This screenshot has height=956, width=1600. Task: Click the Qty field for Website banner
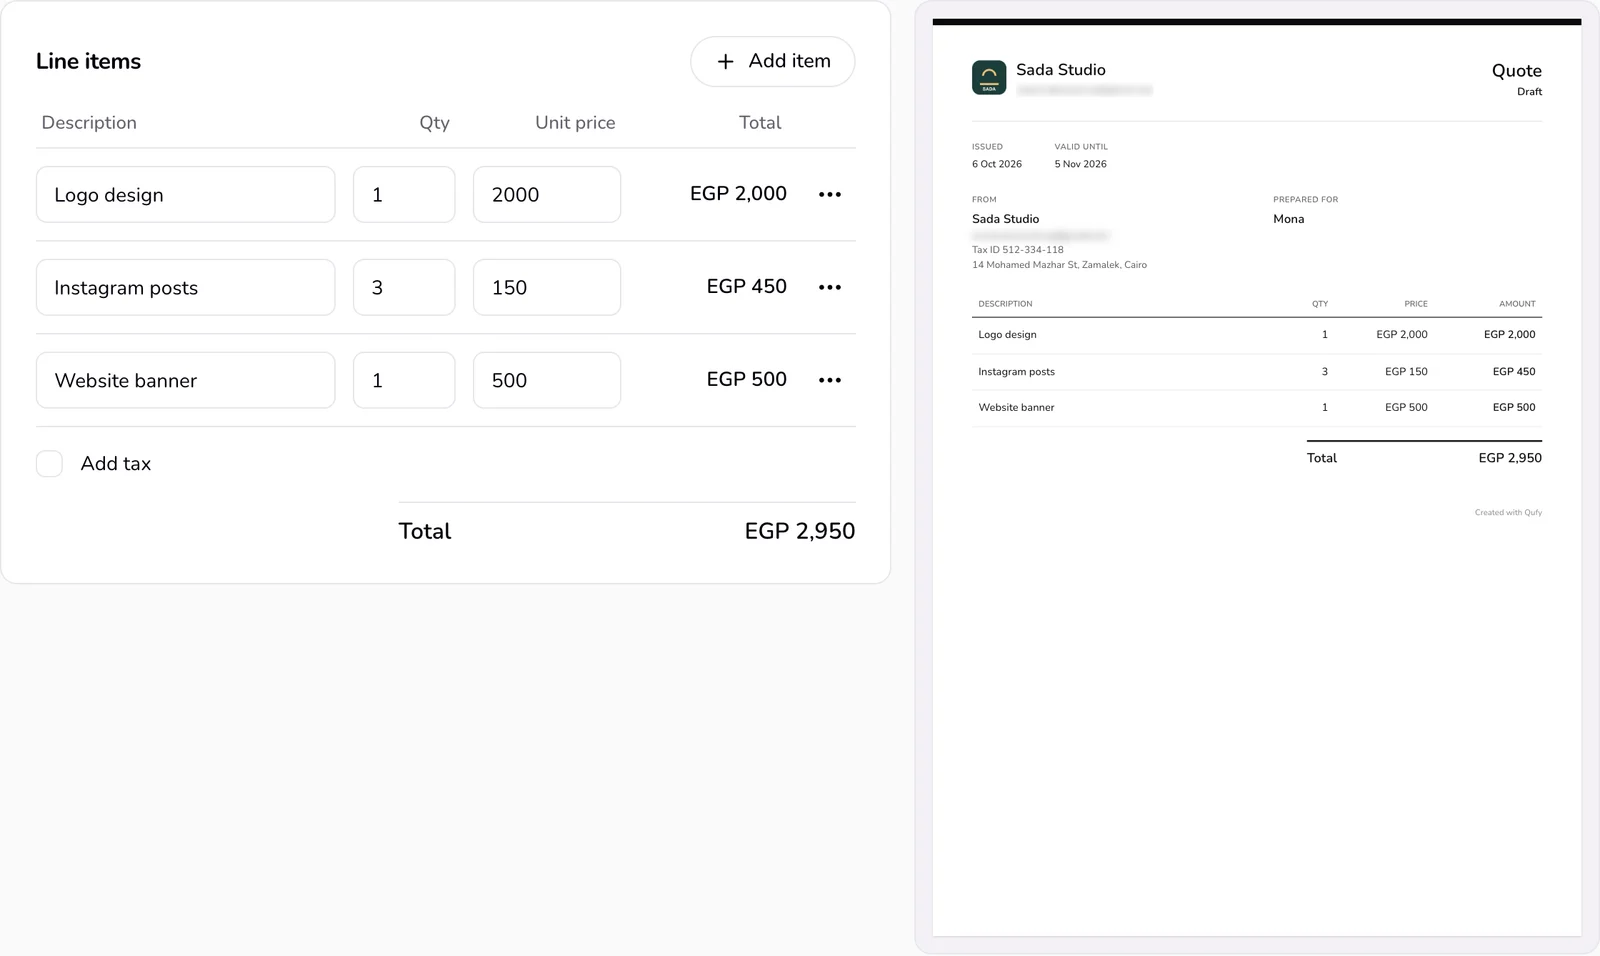pos(404,380)
